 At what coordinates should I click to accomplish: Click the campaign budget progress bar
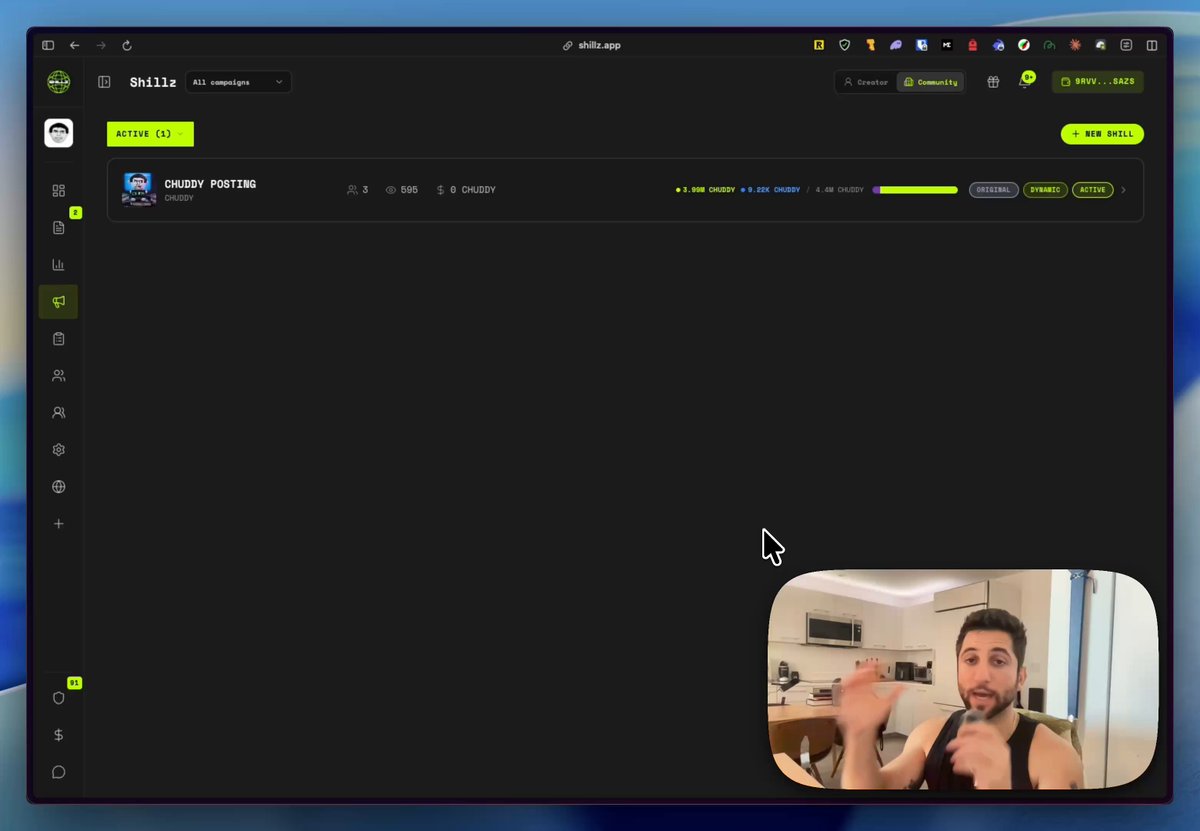(x=915, y=190)
